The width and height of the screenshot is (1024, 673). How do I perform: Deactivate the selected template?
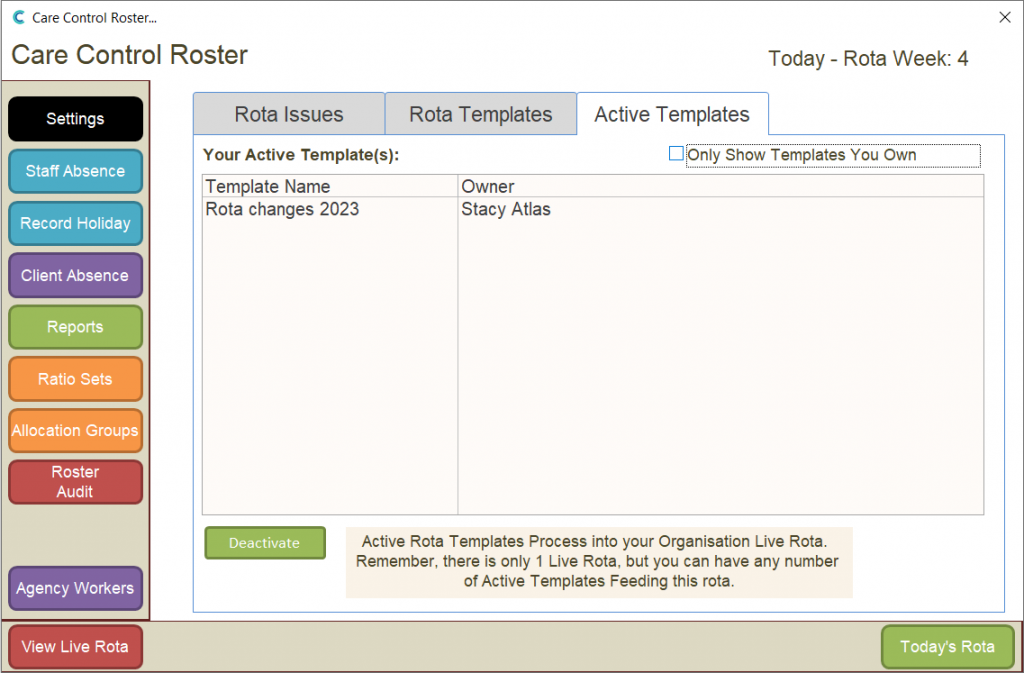click(265, 543)
